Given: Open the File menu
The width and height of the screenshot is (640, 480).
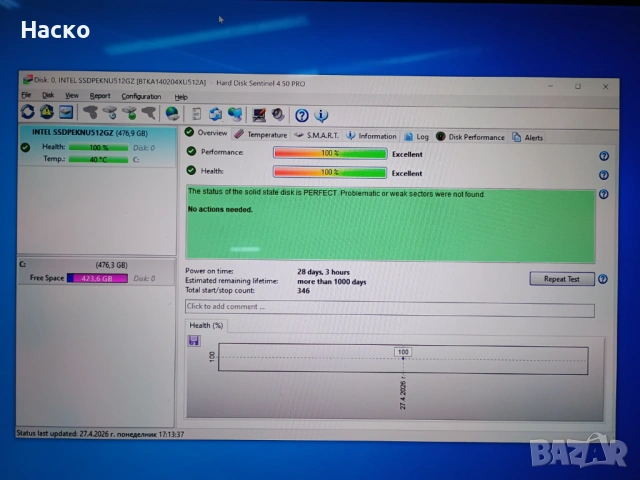Looking at the screenshot, I should (x=27, y=96).
